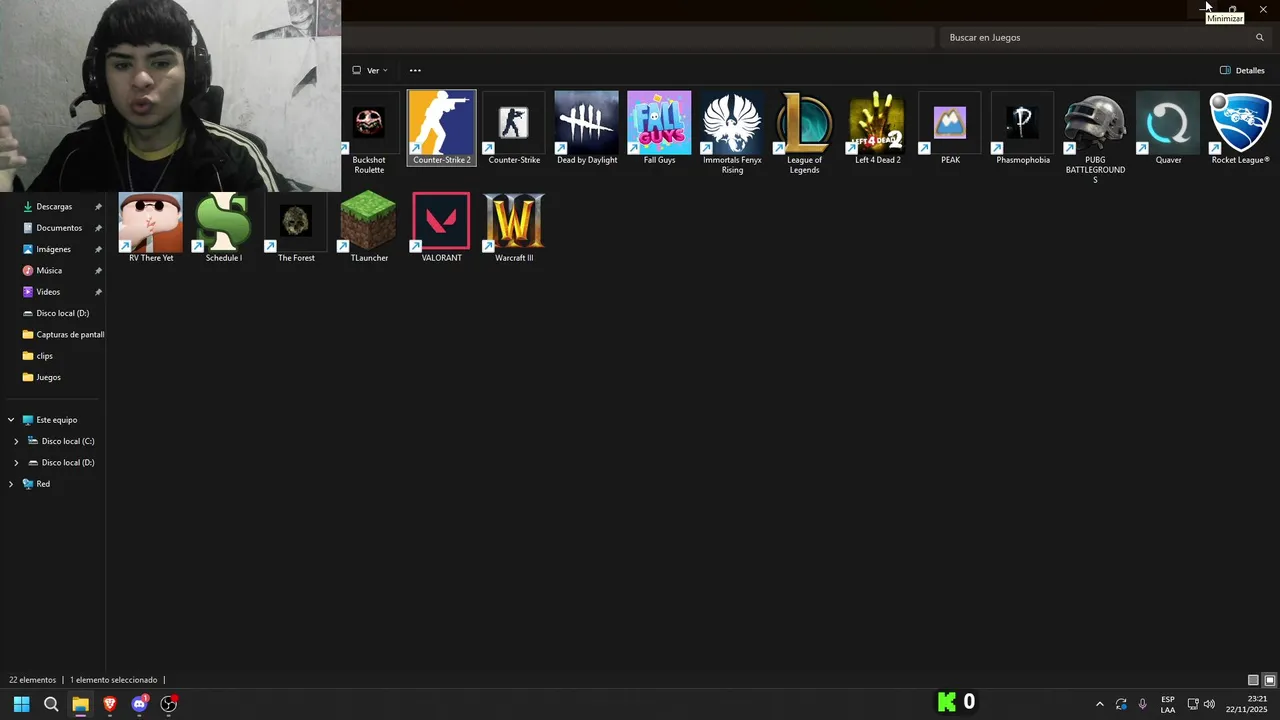
Task: Select the League of Legends shortcut
Action: click(x=804, y=133)
